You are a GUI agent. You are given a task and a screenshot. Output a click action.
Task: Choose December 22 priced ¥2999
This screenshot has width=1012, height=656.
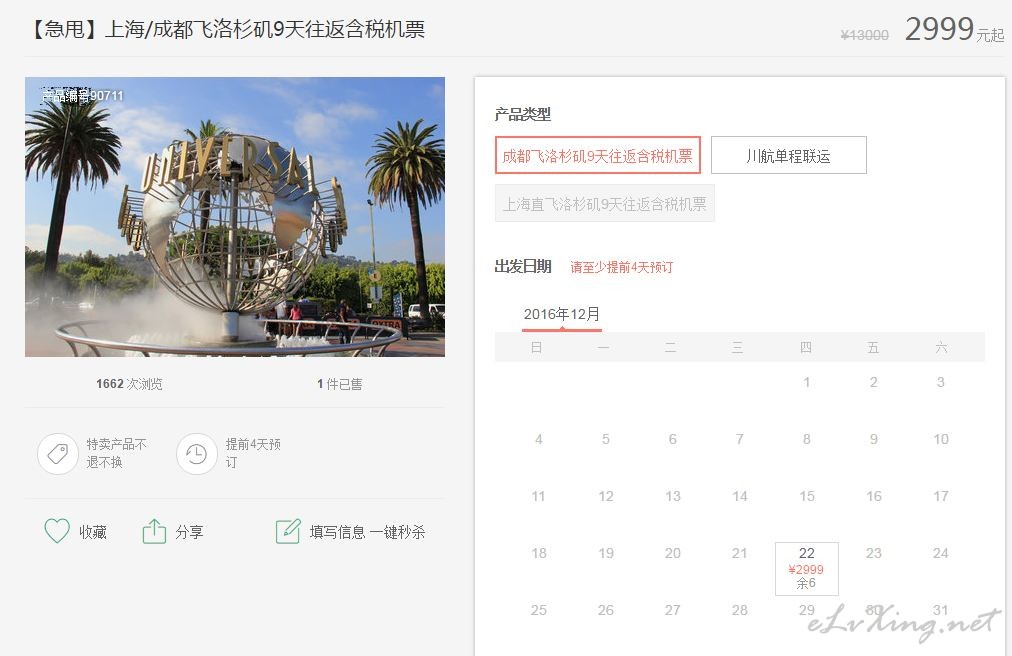807,568
